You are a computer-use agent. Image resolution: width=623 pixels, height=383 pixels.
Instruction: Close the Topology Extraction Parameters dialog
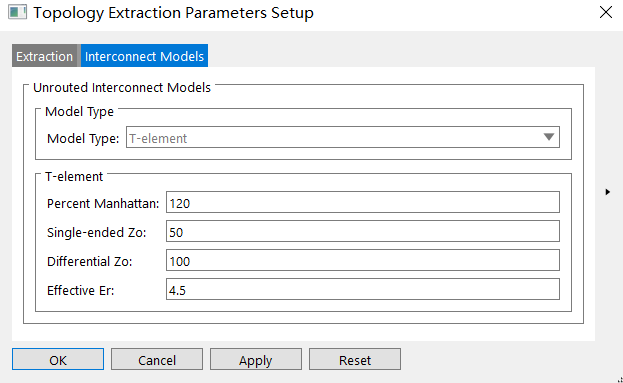(x=606, y=12)
